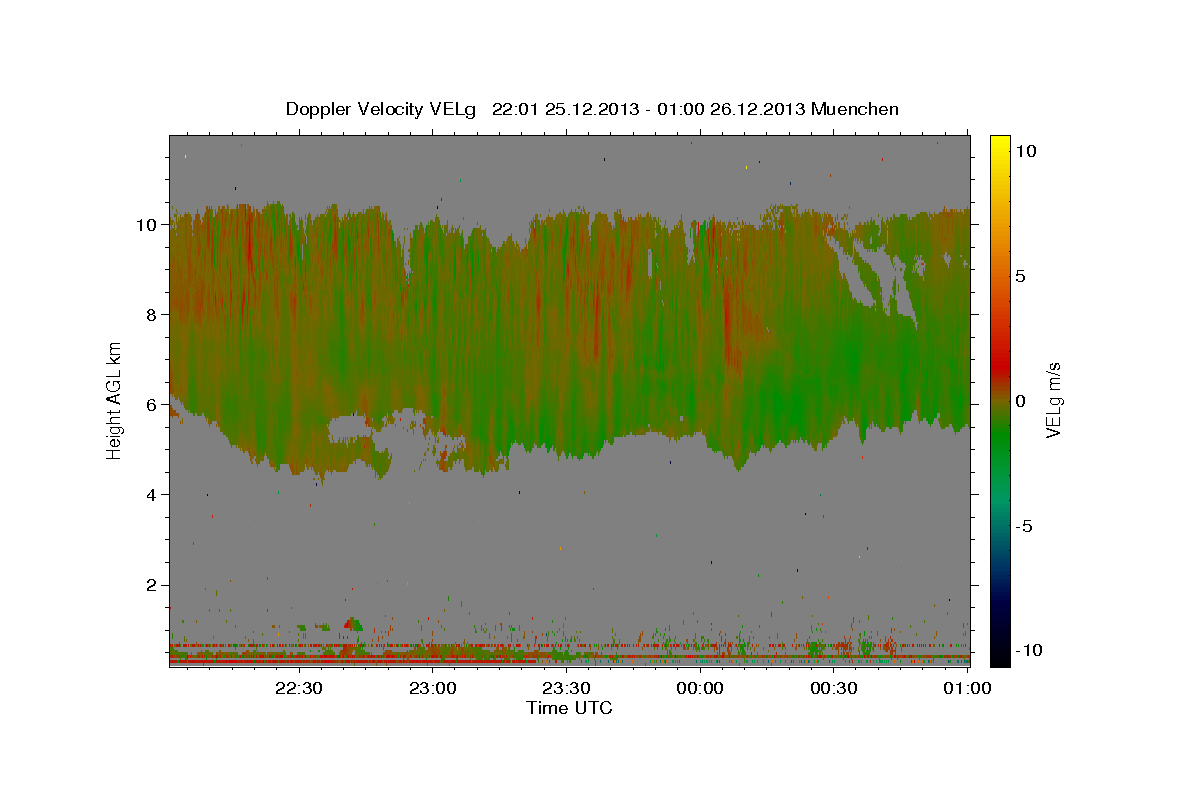Click the height axis label '4'
The width and height of the screenshot is (1200, 800).
click(152, 495)
